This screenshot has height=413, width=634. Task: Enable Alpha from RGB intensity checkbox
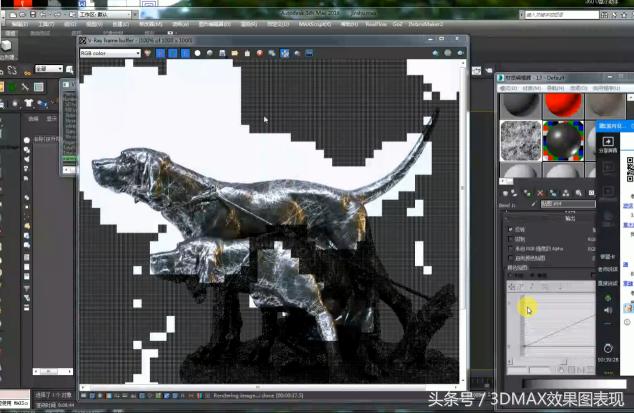tap(510, 249)
